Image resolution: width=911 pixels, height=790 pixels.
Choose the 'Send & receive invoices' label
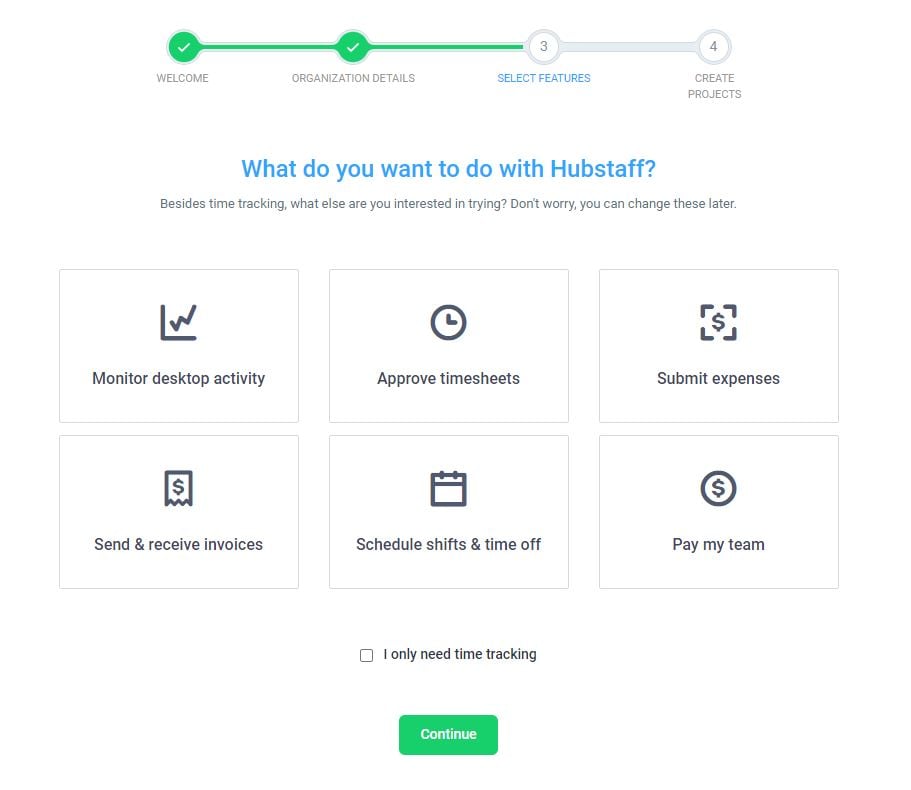(178, 545)
